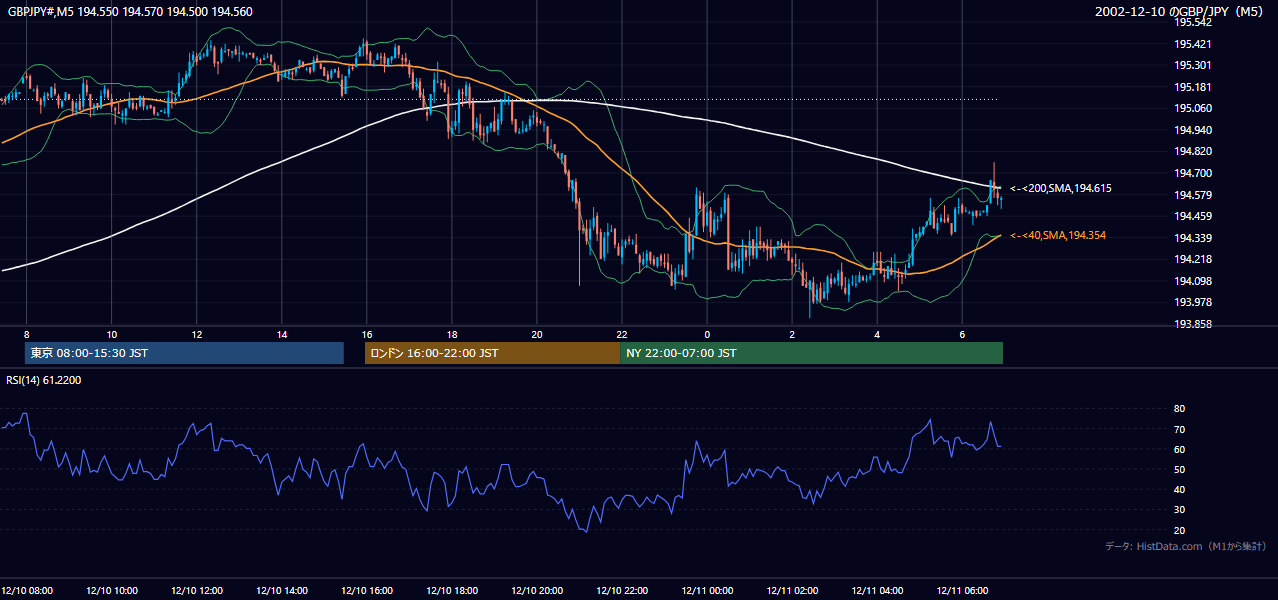Screen dimensions: 1278x600
Task: Click the Tokyo 08:00-15:30 JST session bar
Action: point(184,353)
